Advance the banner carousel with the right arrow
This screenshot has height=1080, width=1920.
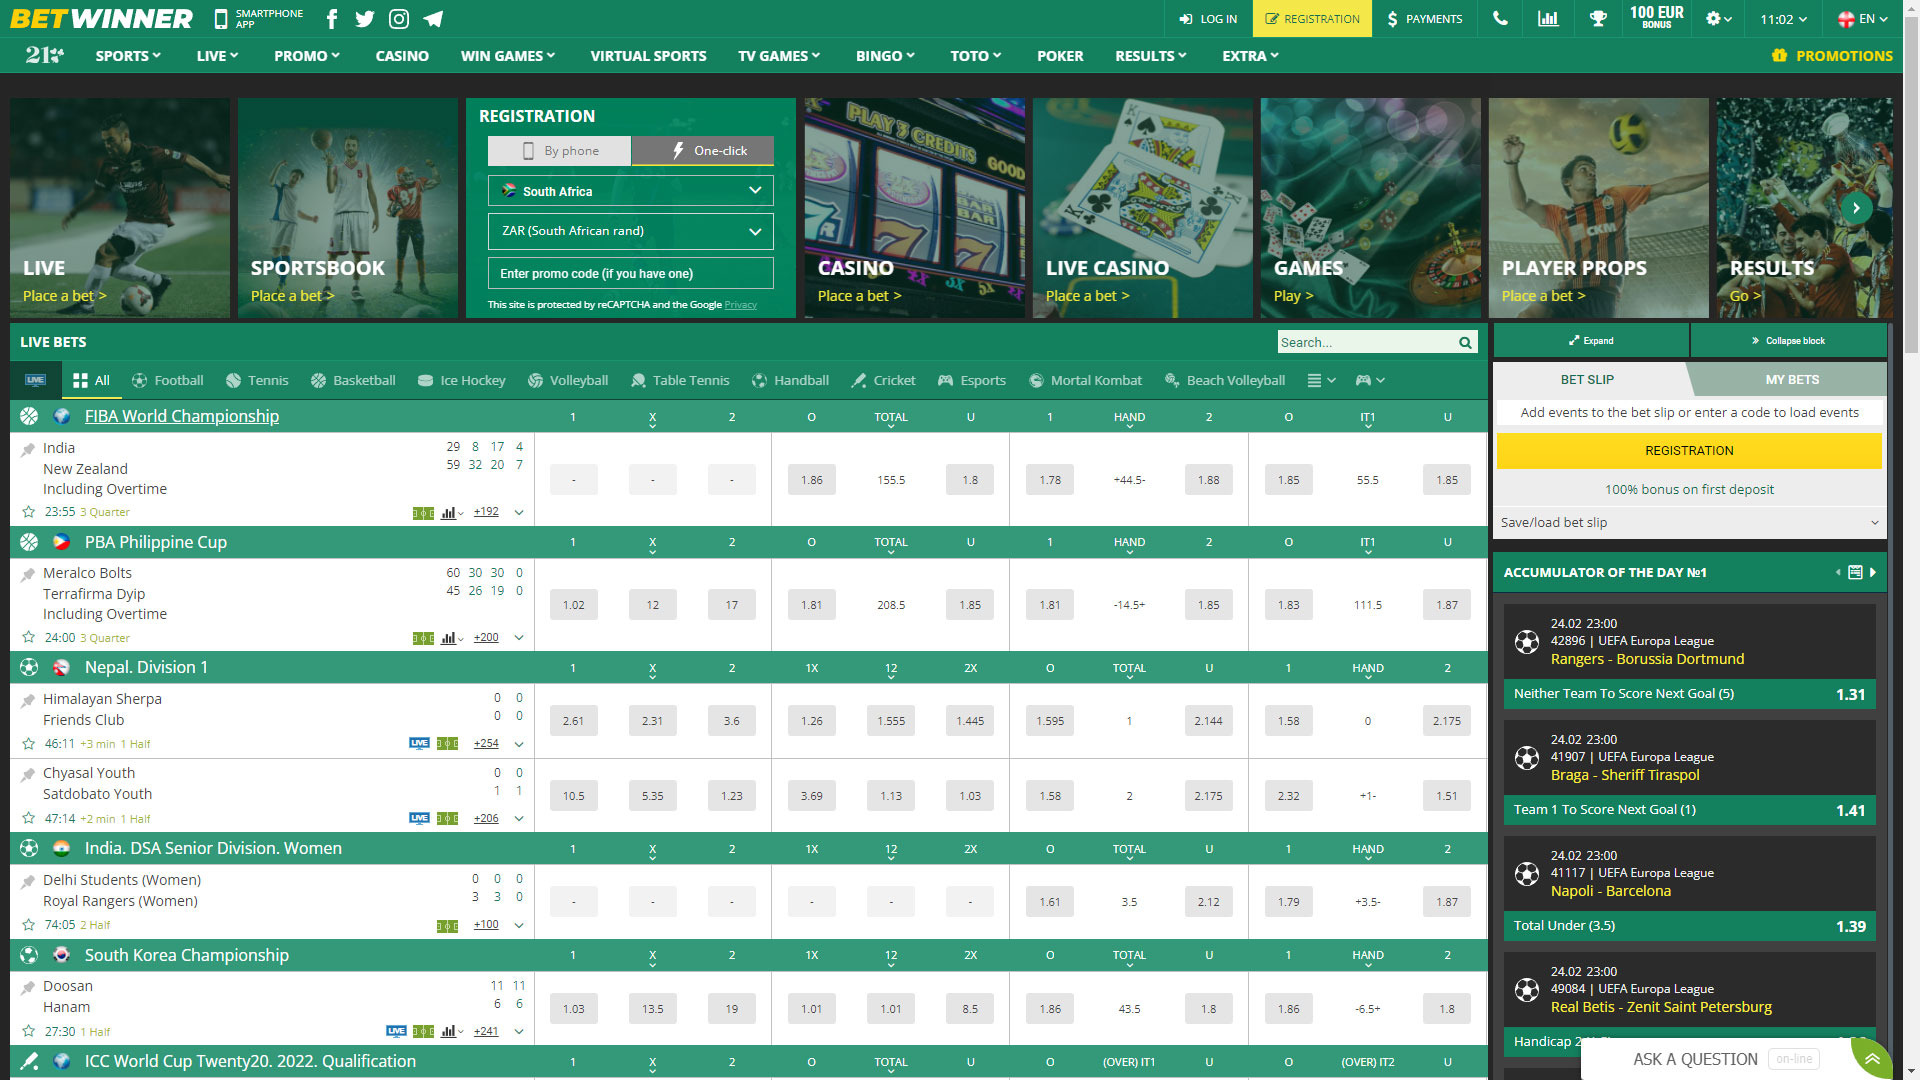click(x=1856, y=208)
